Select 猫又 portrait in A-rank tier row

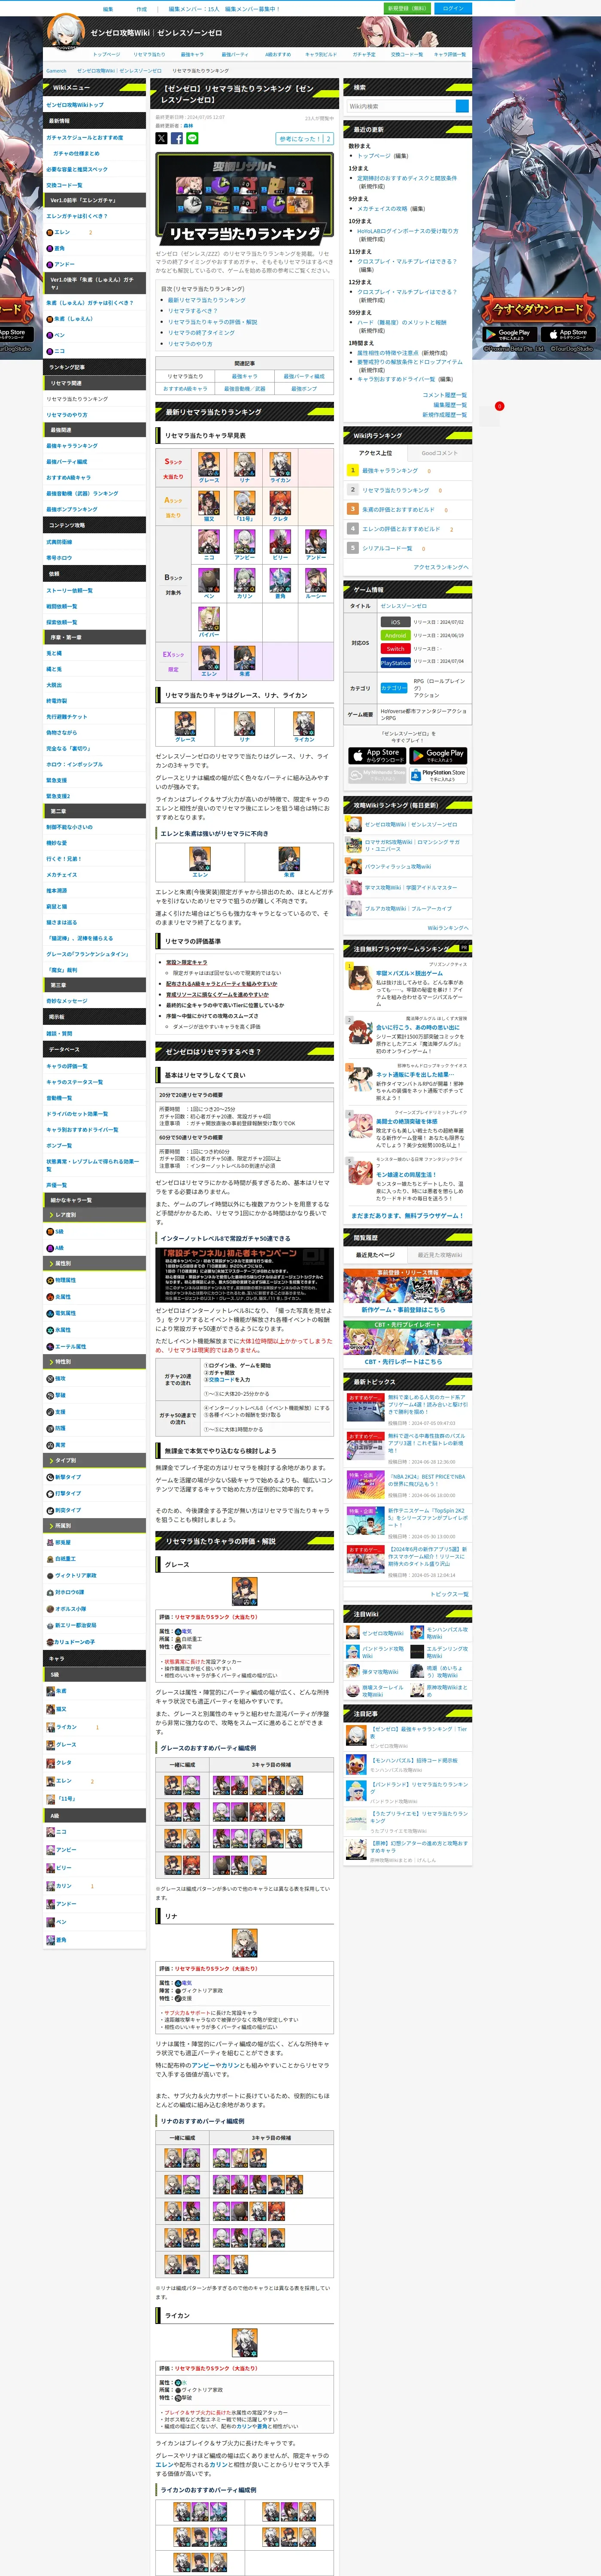(209, 503)
